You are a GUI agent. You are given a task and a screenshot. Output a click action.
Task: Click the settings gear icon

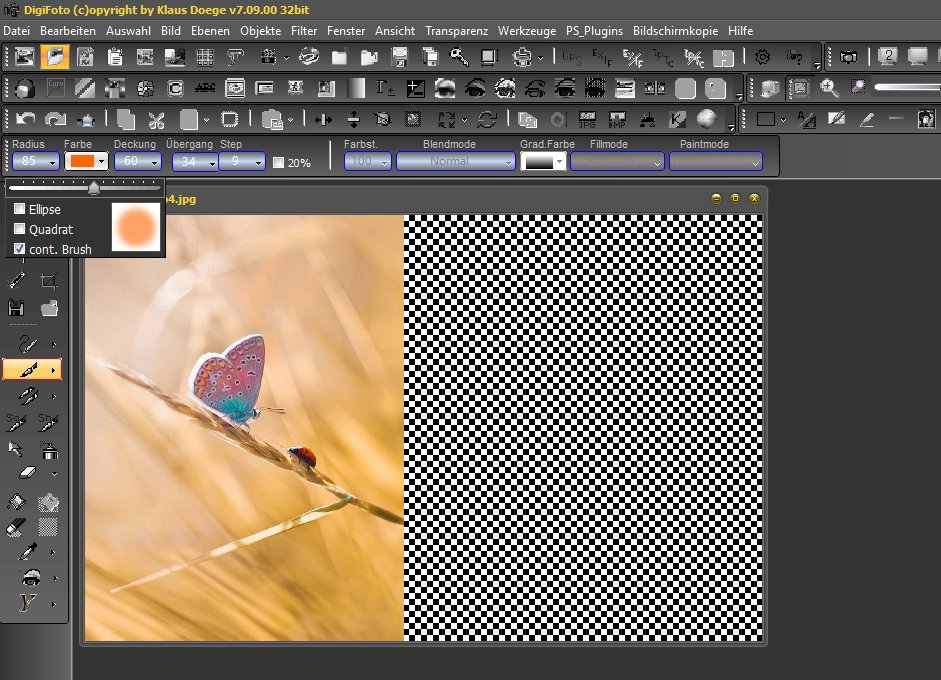coord(762,57)
